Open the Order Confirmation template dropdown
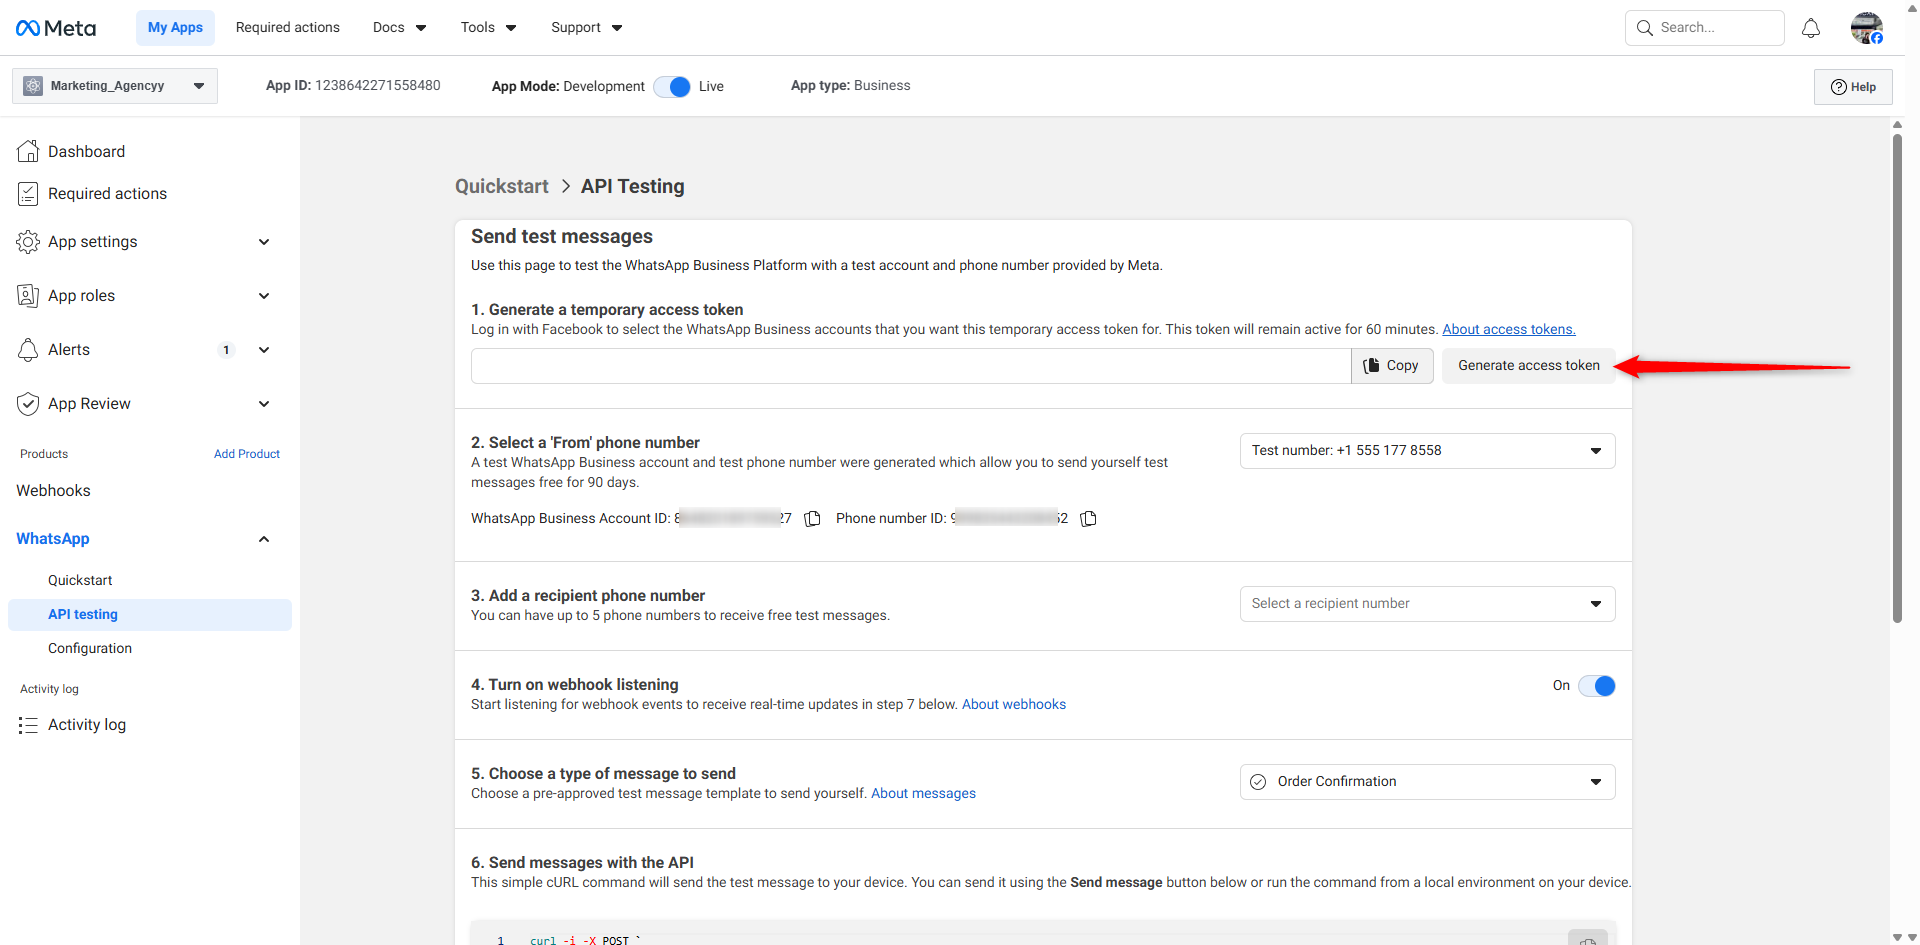The image size is (1920, 945). (1427, 782)
